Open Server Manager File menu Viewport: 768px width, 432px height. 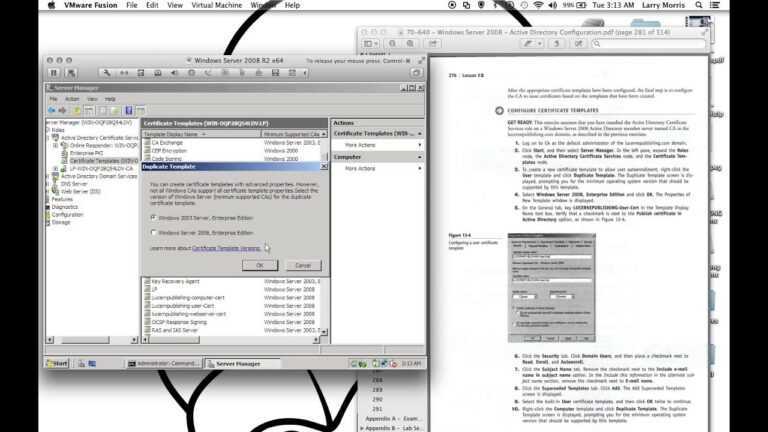click(x=53, y=99)
